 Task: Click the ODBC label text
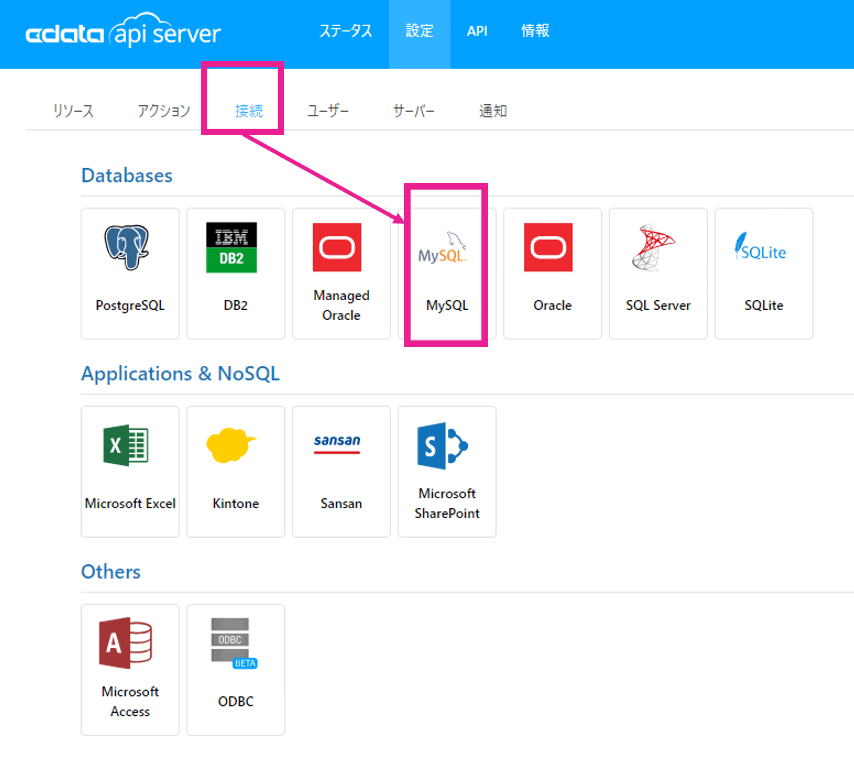click(236, 702)
